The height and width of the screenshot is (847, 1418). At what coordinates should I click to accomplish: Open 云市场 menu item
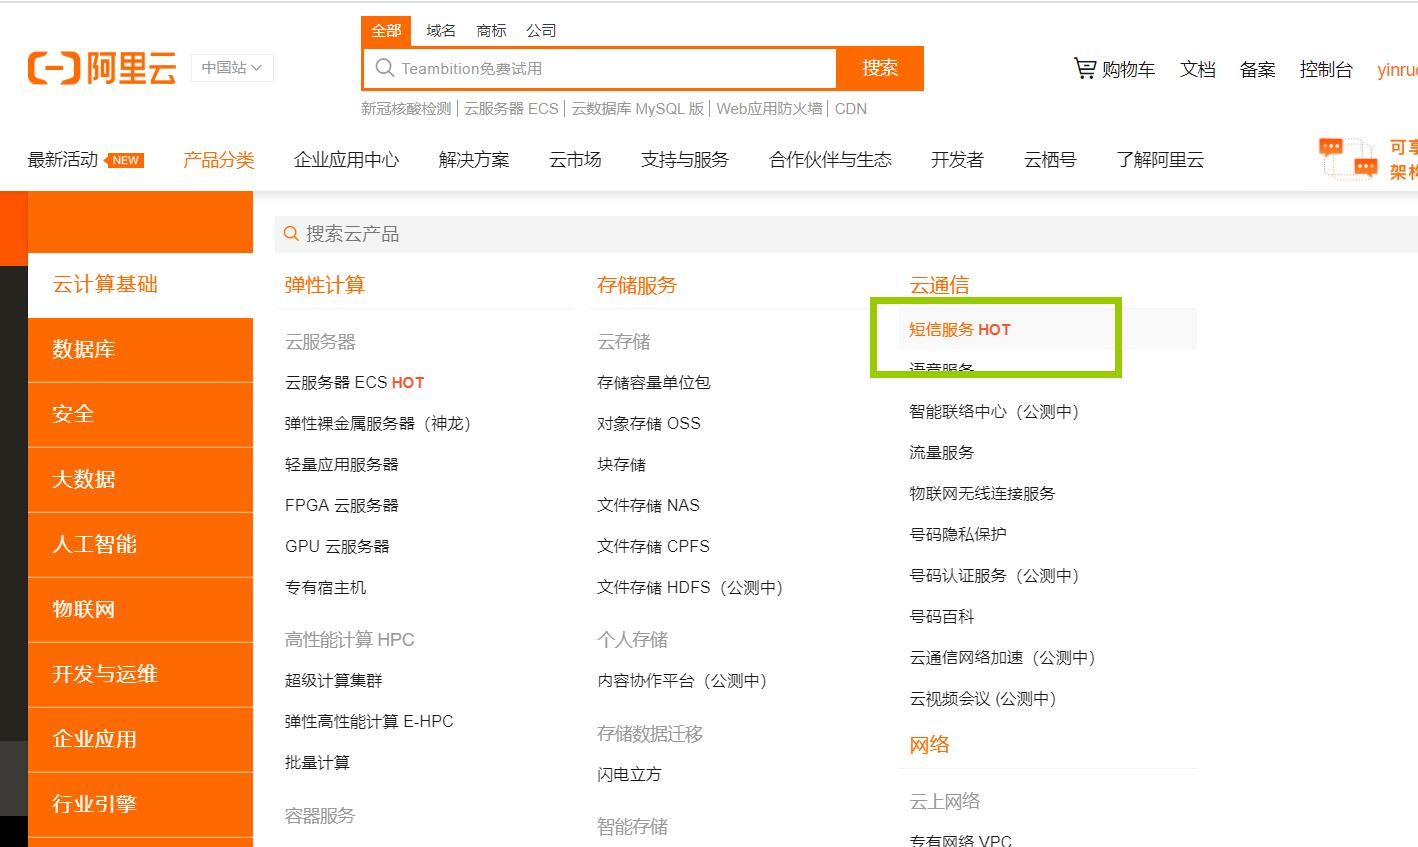tap(575, 160)
